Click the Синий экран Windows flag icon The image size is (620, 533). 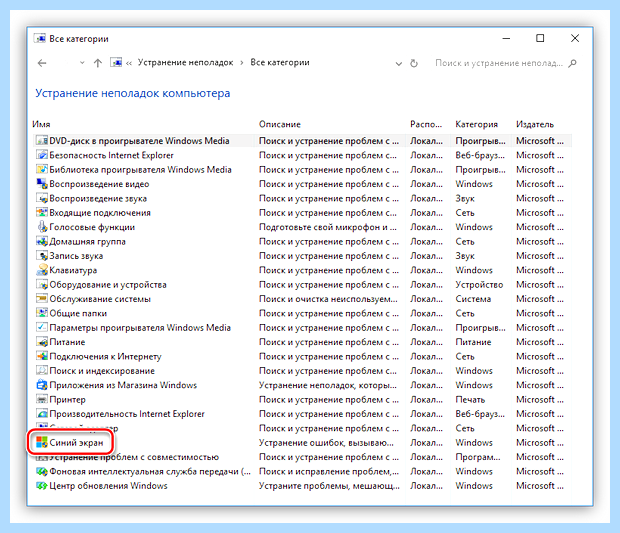click(42, 442)
